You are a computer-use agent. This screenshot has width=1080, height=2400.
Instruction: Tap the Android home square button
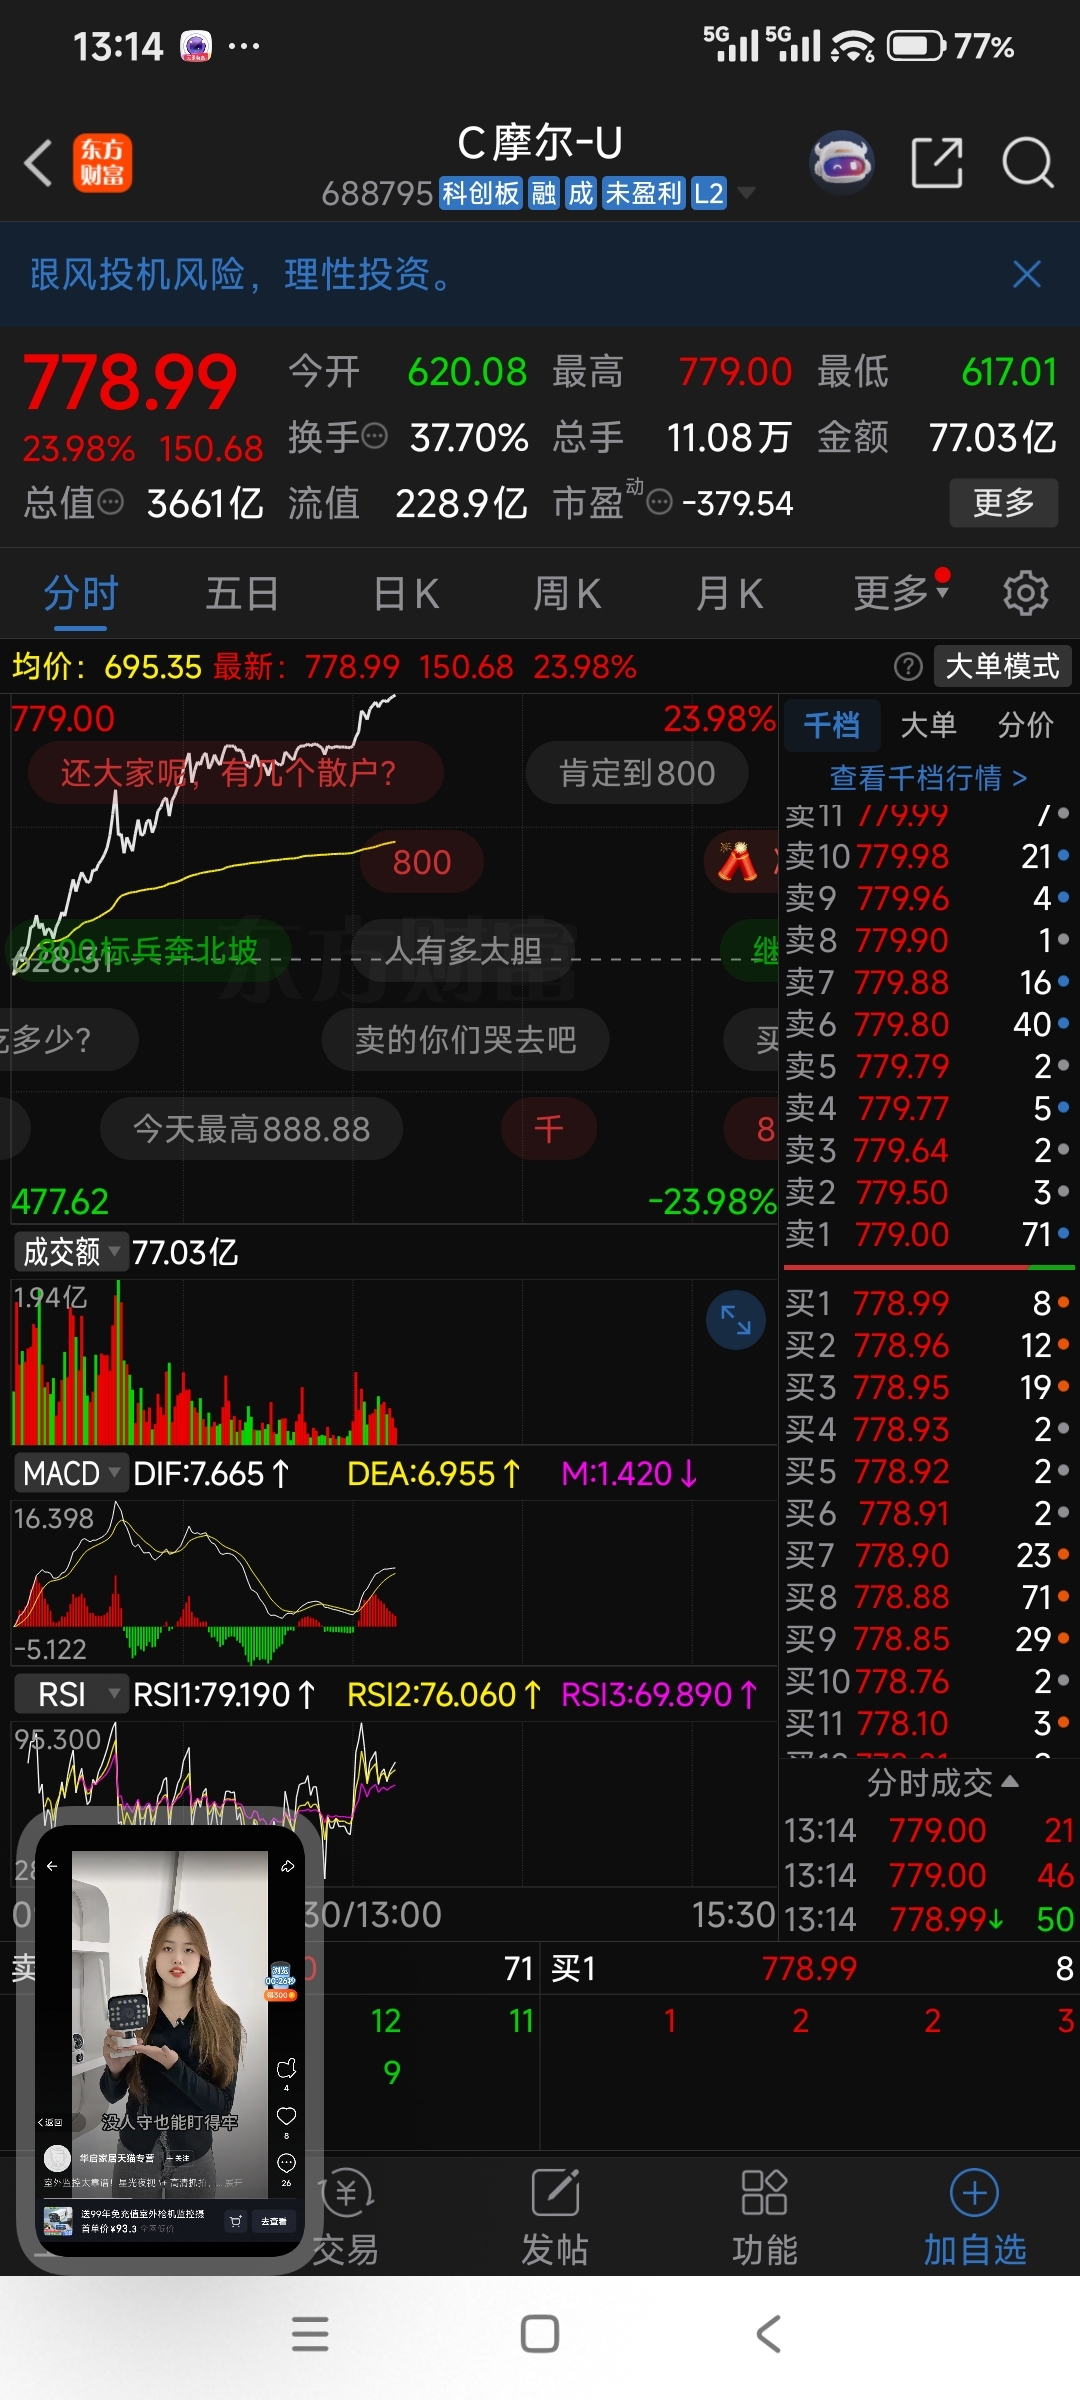(540, 2335)
